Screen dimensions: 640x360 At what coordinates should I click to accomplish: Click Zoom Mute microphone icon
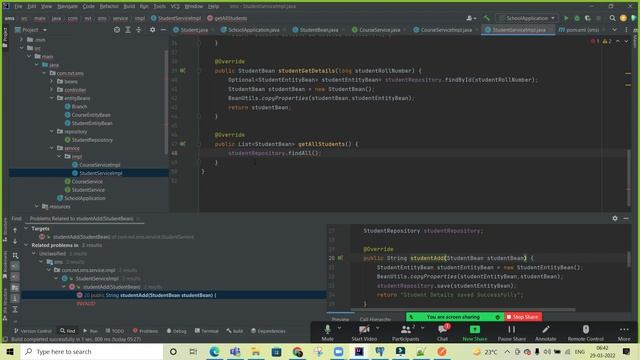click(327, 330)
